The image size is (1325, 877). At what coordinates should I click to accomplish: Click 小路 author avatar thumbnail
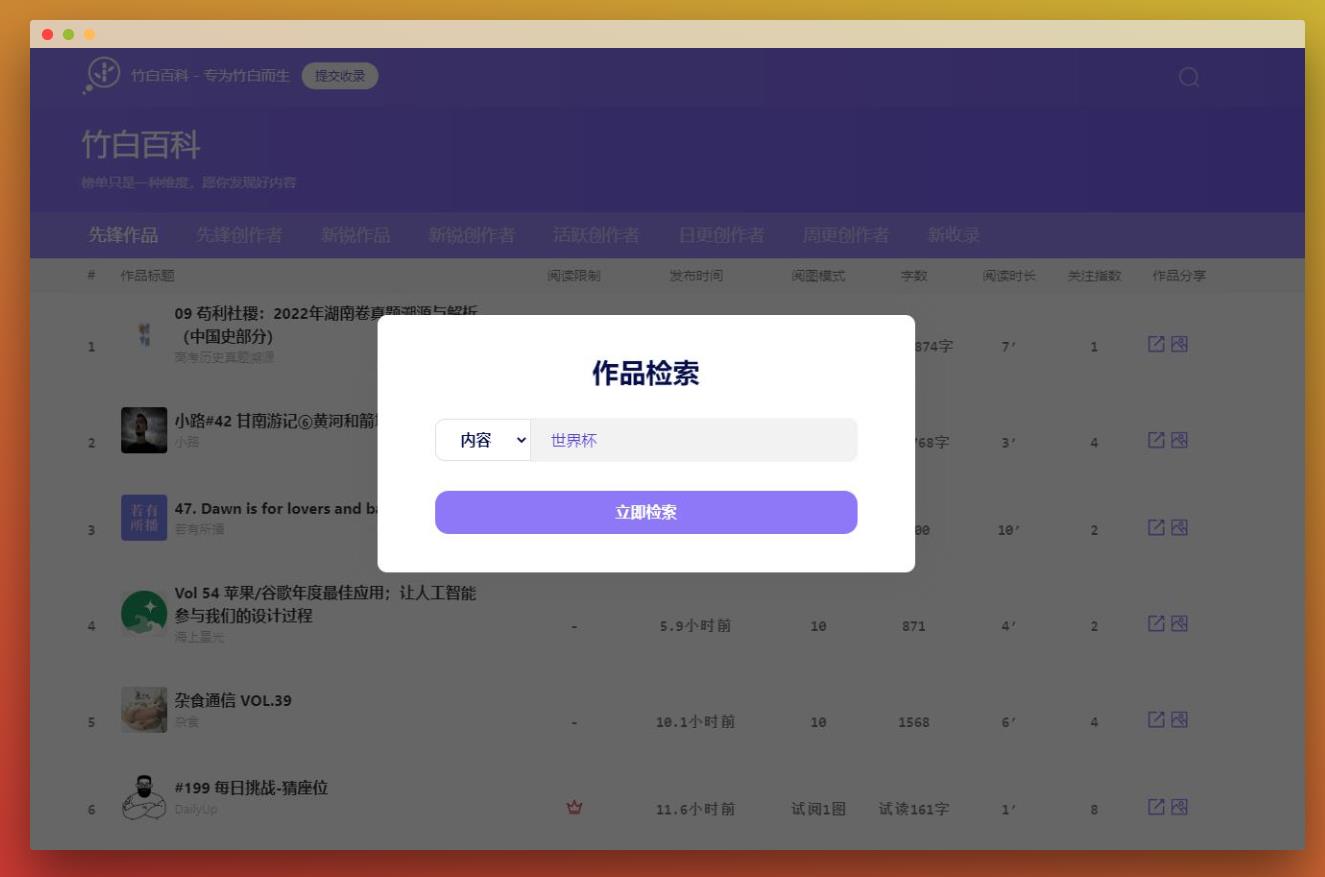(144, 430)
